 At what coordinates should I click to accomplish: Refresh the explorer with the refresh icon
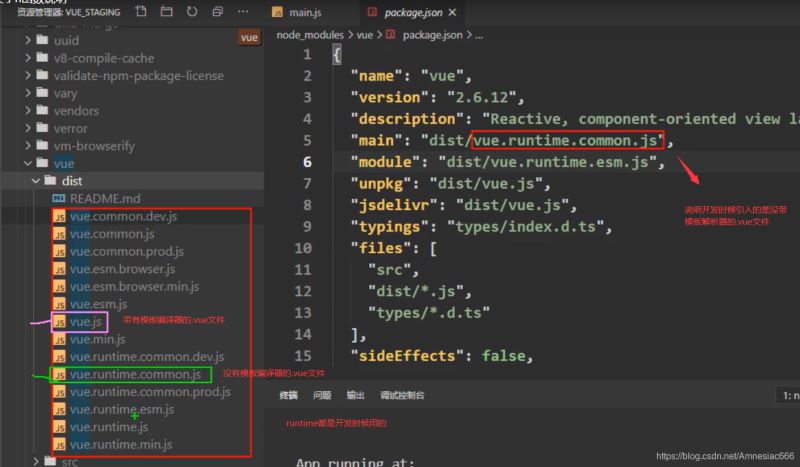coord(192,12)
